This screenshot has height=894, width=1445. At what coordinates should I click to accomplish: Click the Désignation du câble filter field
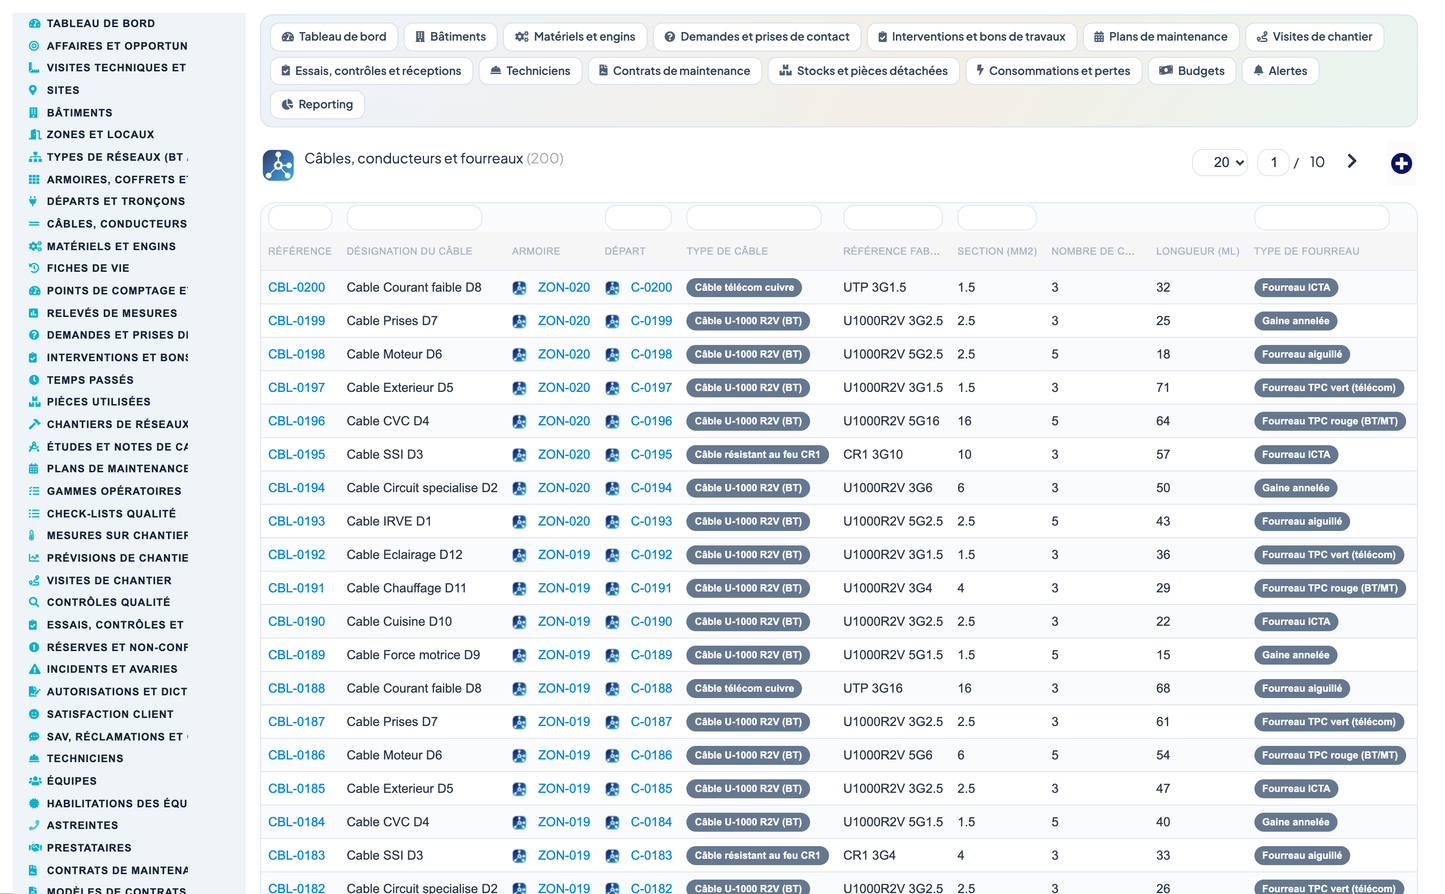(x=414, y=217)
